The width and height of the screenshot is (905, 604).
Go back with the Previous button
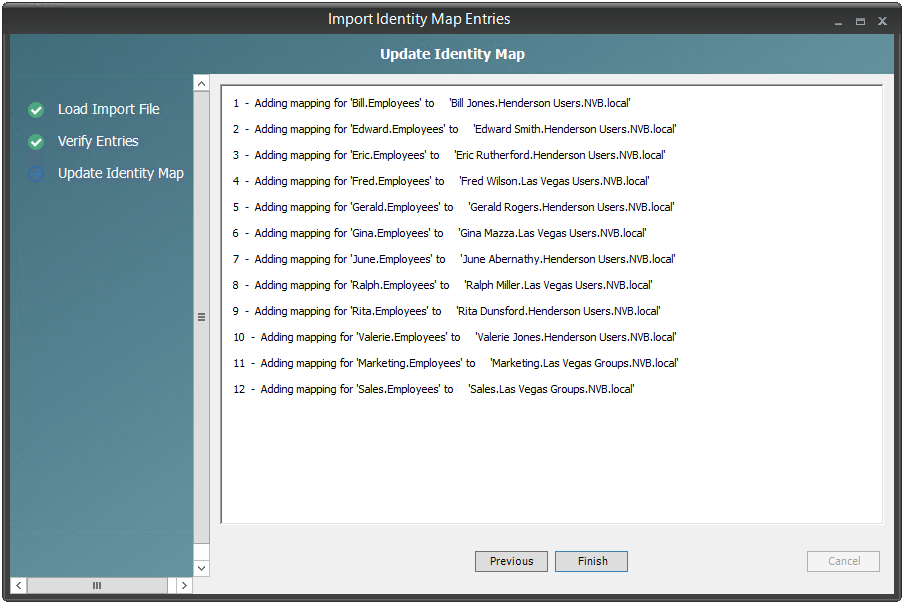click(511, 561)
